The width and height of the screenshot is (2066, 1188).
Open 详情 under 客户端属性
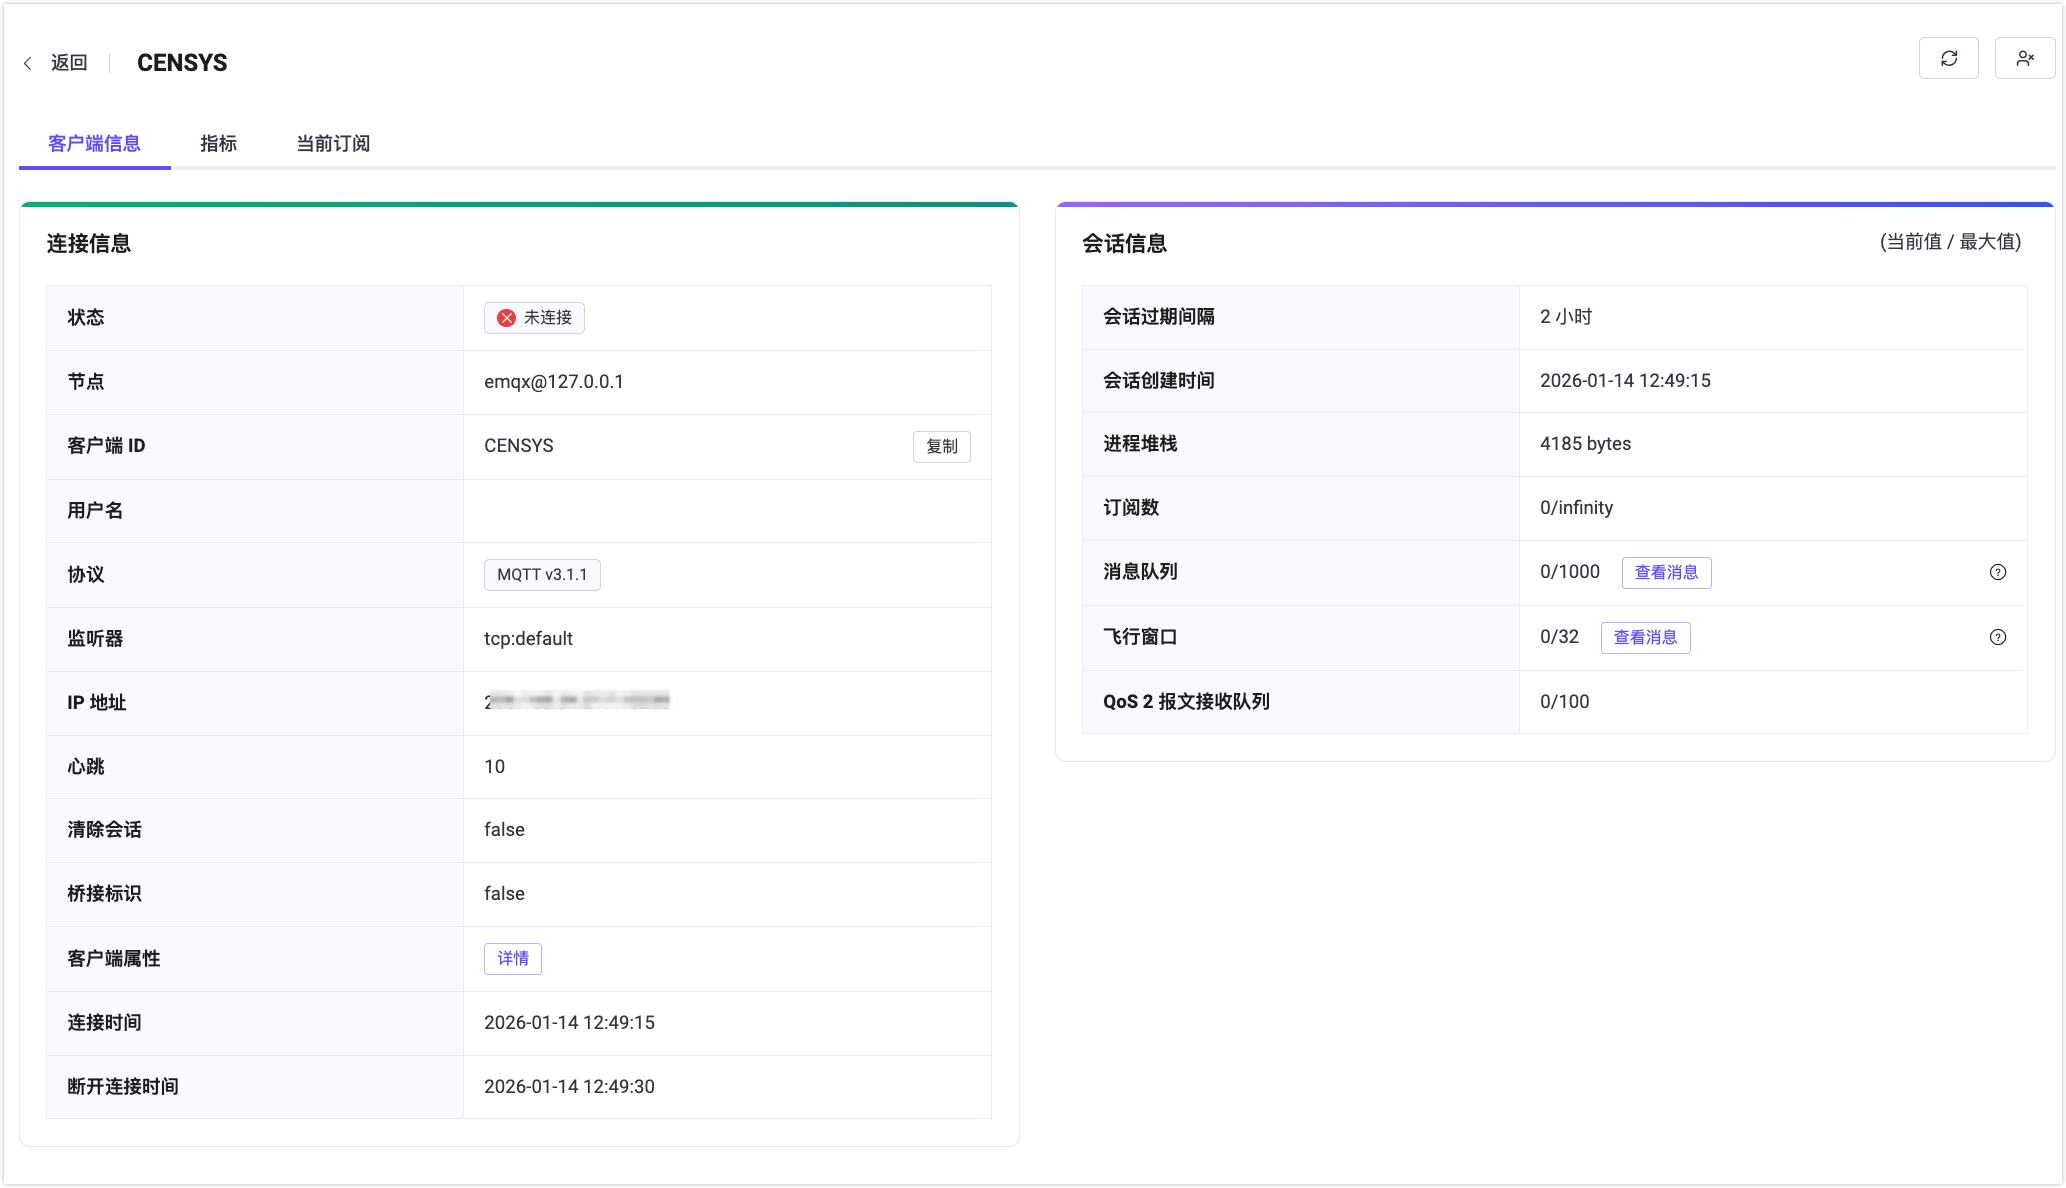512,958
